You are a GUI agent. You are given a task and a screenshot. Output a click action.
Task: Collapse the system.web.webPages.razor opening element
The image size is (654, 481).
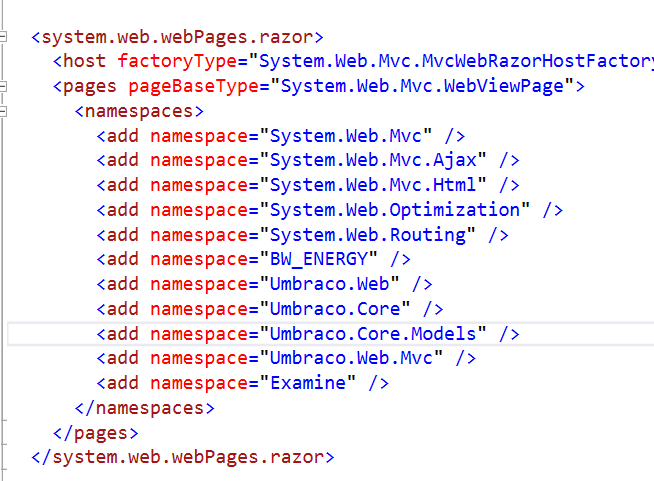point(4,37)
